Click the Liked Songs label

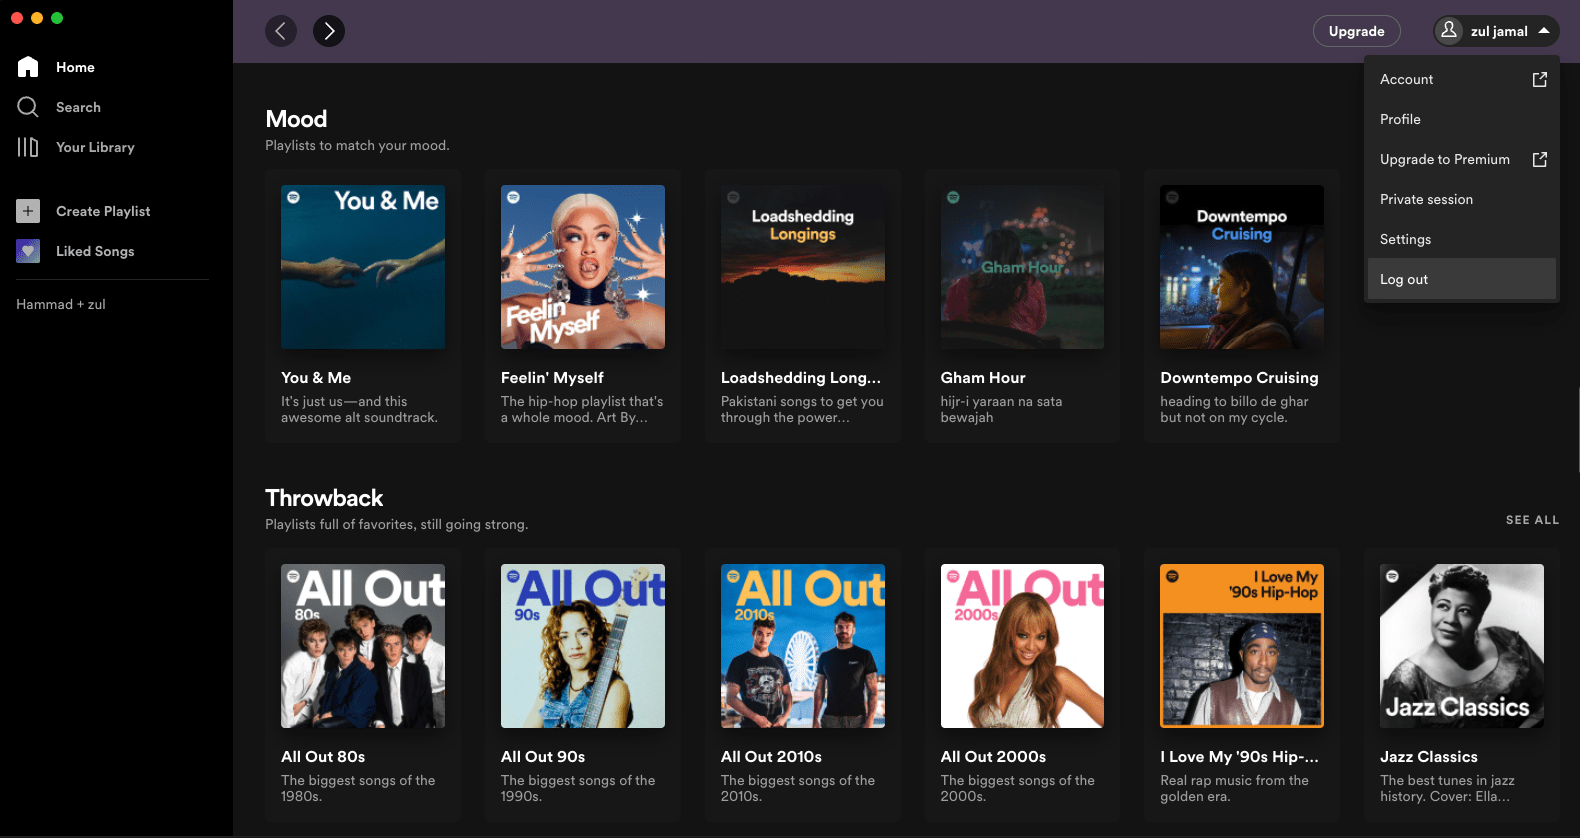[95, 251]
